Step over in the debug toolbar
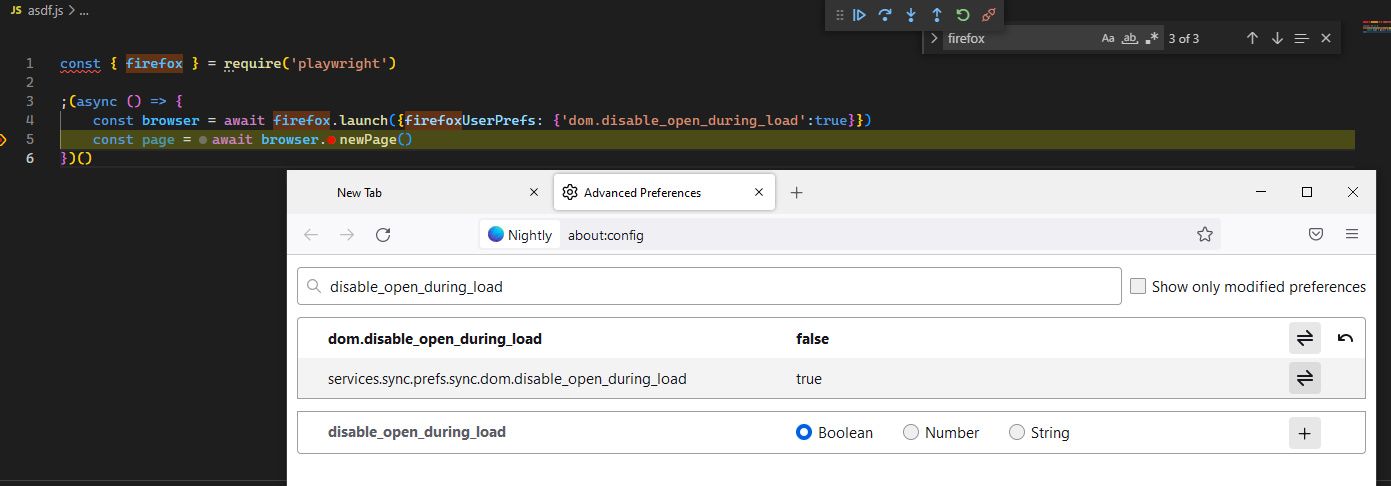This screenshot has width=1391, height=486. [x=885, y=15]
